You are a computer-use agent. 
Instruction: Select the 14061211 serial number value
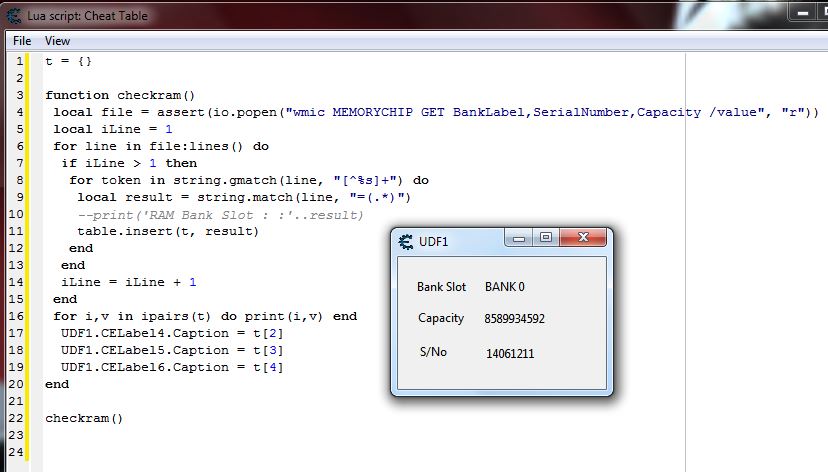click(x=510, y=353)
